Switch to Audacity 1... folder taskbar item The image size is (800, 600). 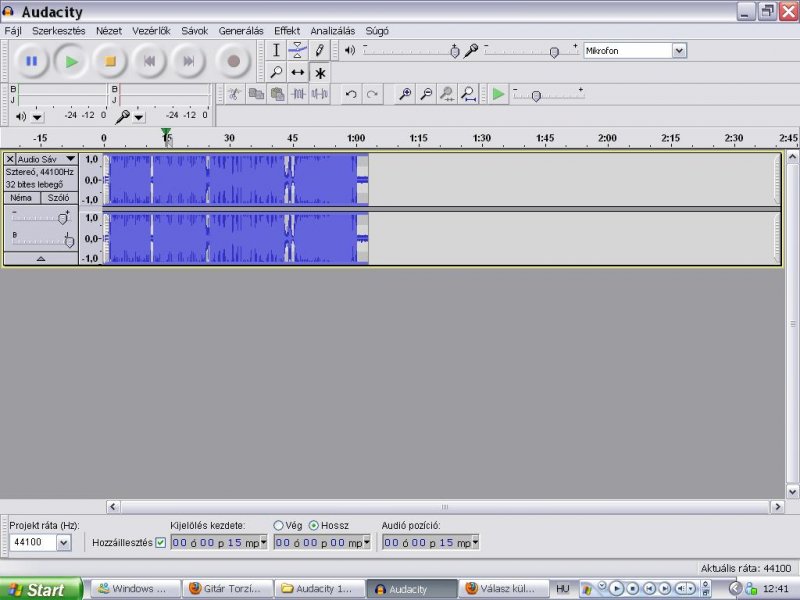(319, 589)
